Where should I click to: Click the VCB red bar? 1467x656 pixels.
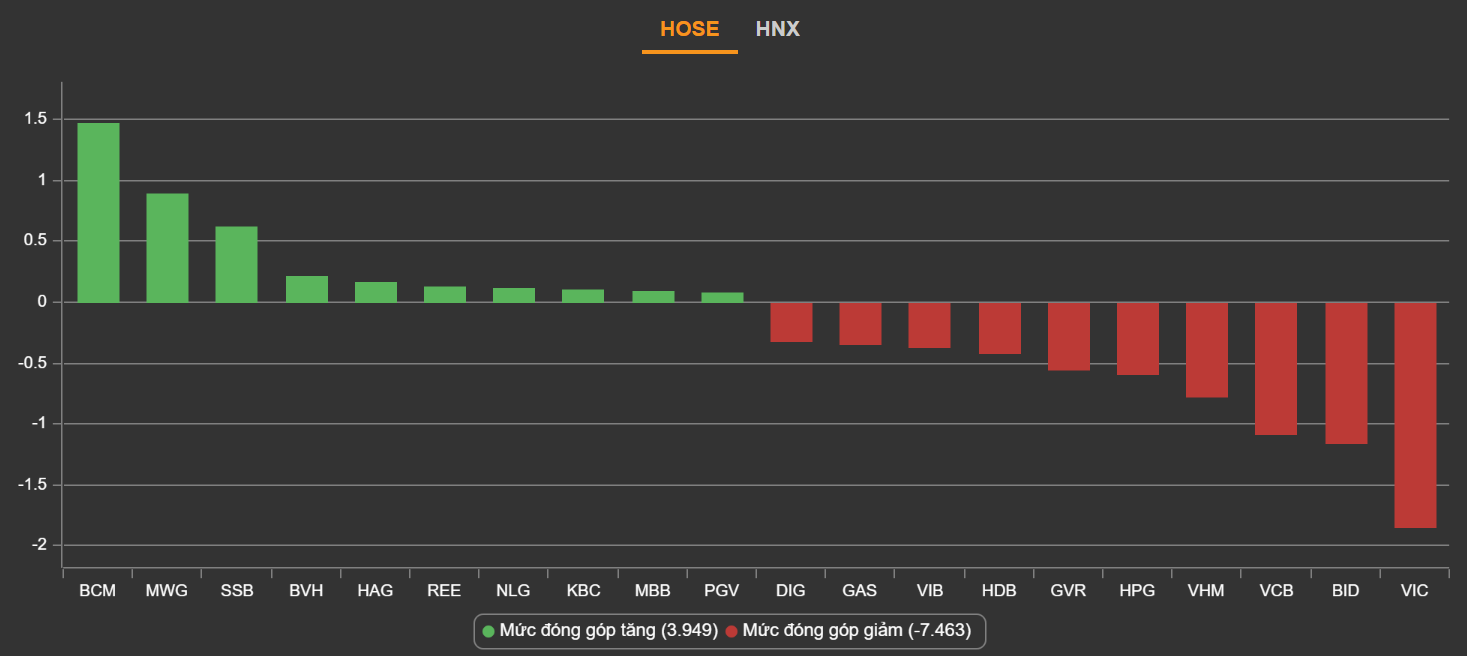pyautogui.click(x=1276, y=368)
